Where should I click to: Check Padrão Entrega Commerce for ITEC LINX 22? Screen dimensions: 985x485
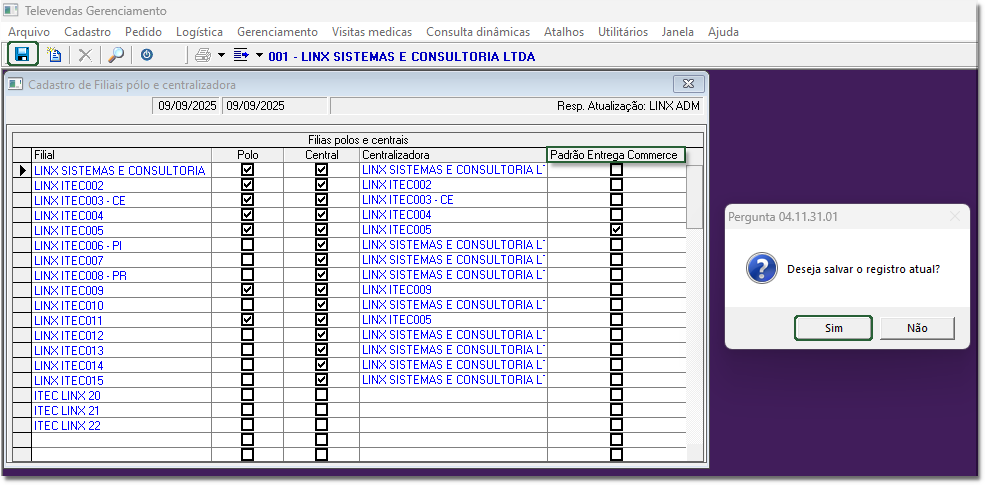tap(617, 425)
